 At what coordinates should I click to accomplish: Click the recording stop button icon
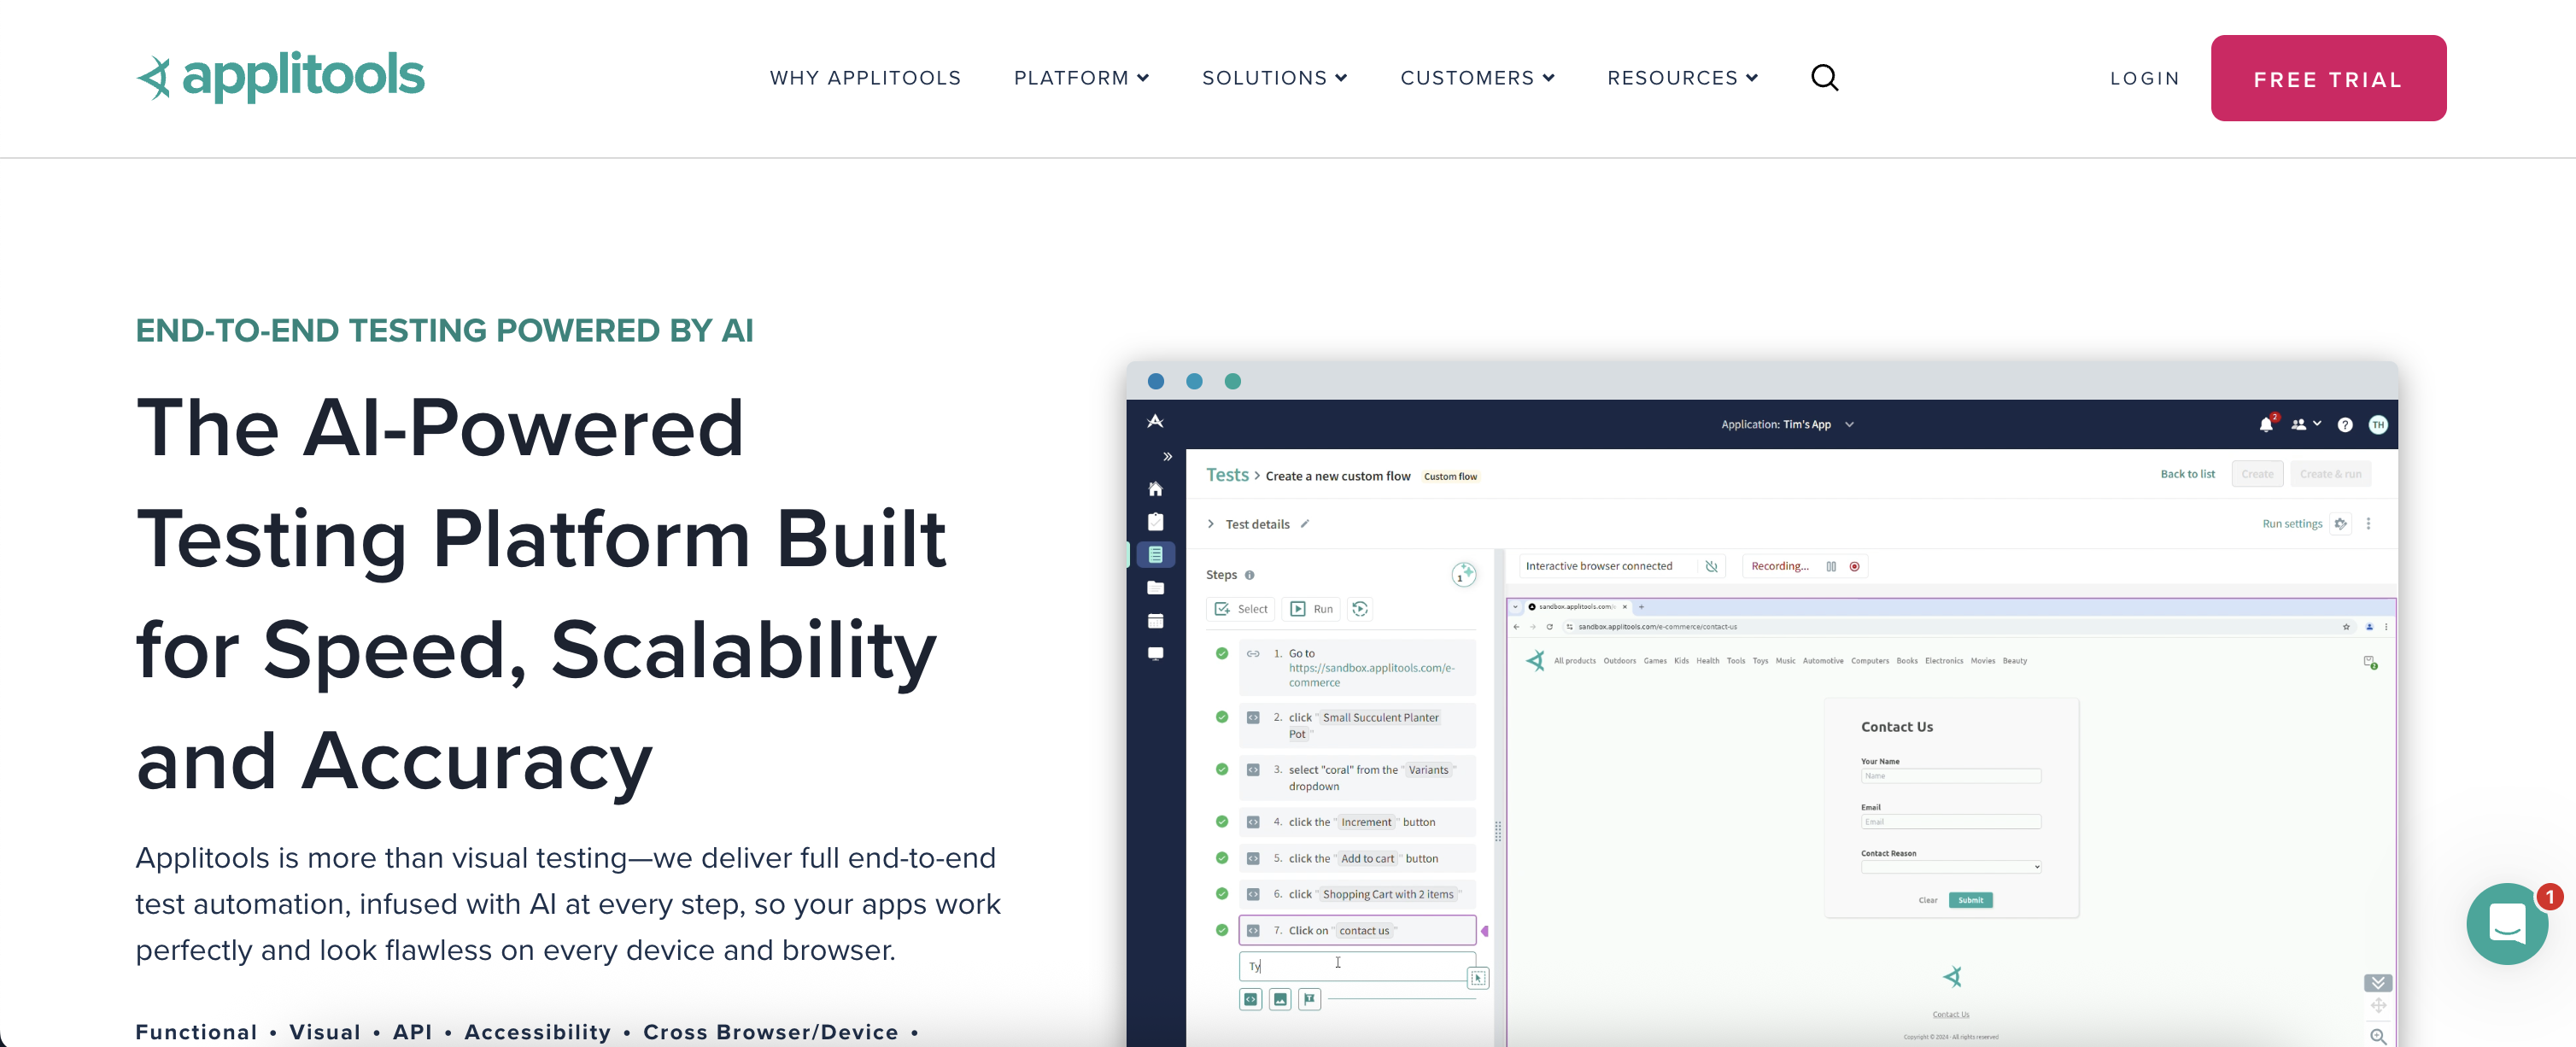(1854, 566)
